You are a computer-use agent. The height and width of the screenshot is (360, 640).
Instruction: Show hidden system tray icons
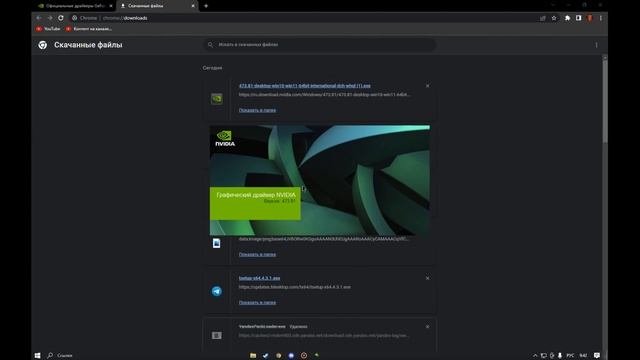[535, 356]
